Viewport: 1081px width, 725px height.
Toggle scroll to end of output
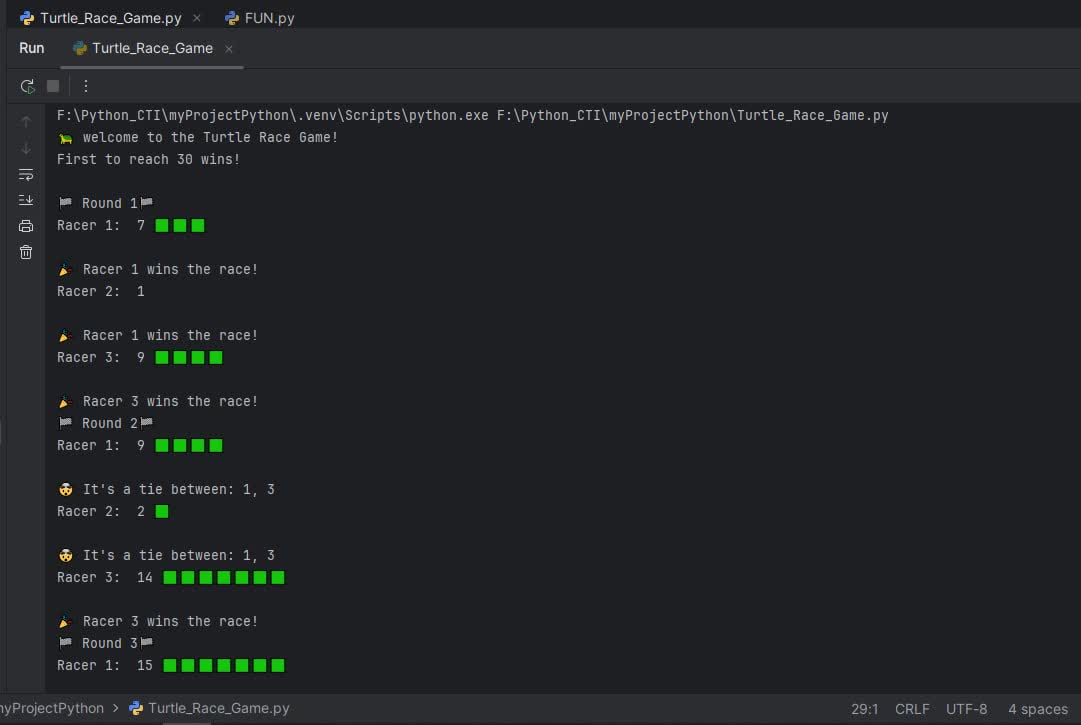point(26,200)
